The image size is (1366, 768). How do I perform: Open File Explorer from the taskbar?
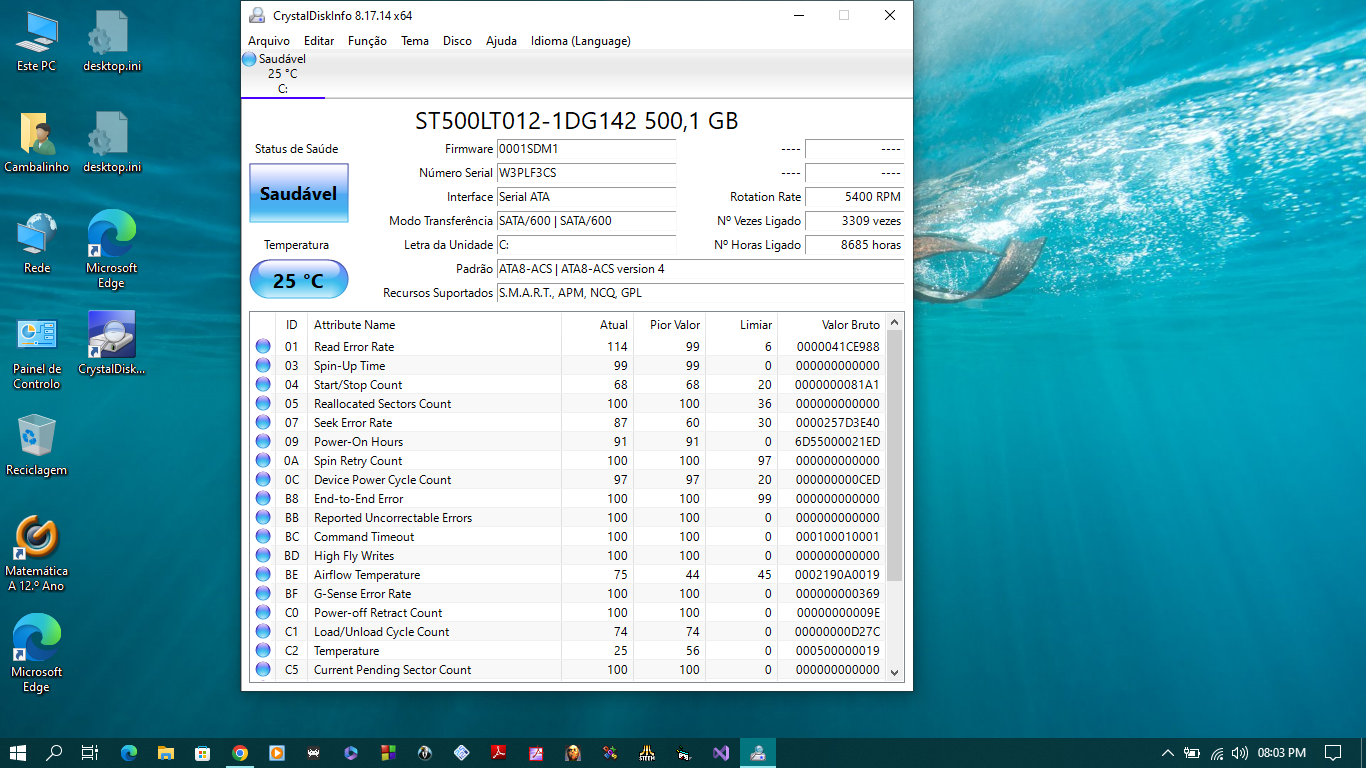[166, 753]
